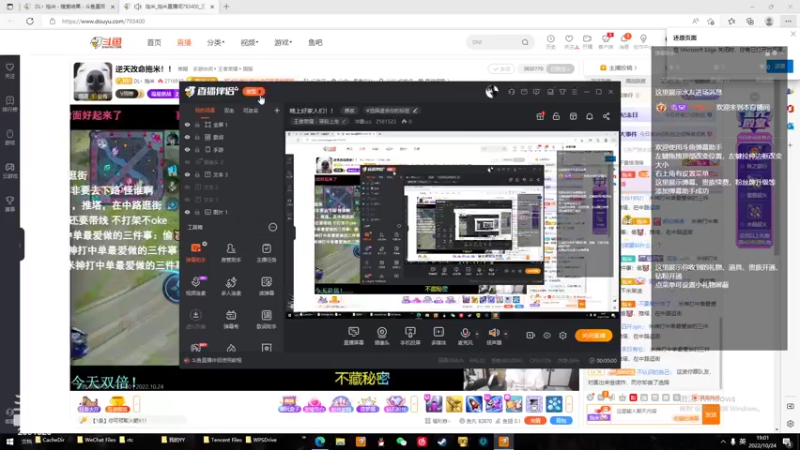Expand the 主播投稿 arrow link

point(619,68)
